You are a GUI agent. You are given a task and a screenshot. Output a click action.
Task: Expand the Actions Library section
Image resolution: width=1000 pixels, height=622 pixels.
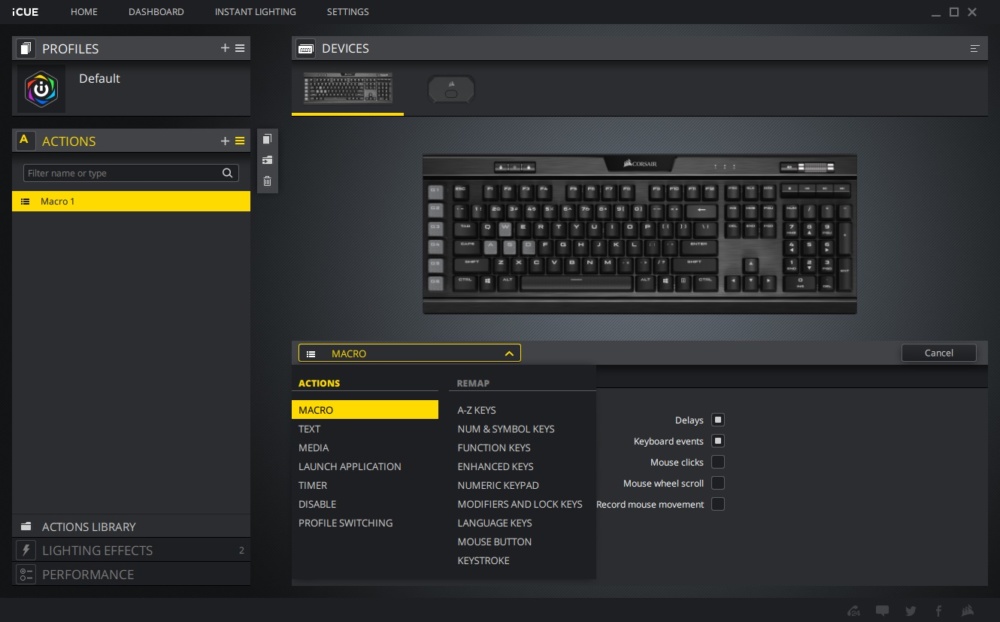[131, 526]
